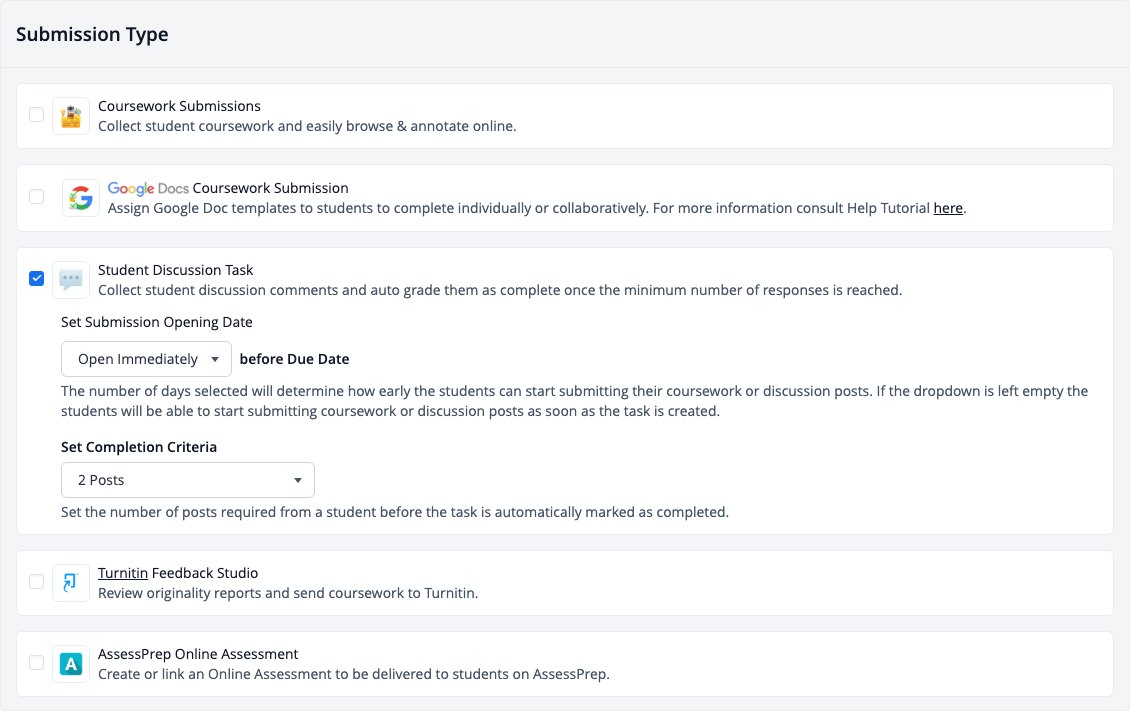Open the Open Immediately dropdown
Viewport: 1130px width, 711px height.
tap(146, 359)
